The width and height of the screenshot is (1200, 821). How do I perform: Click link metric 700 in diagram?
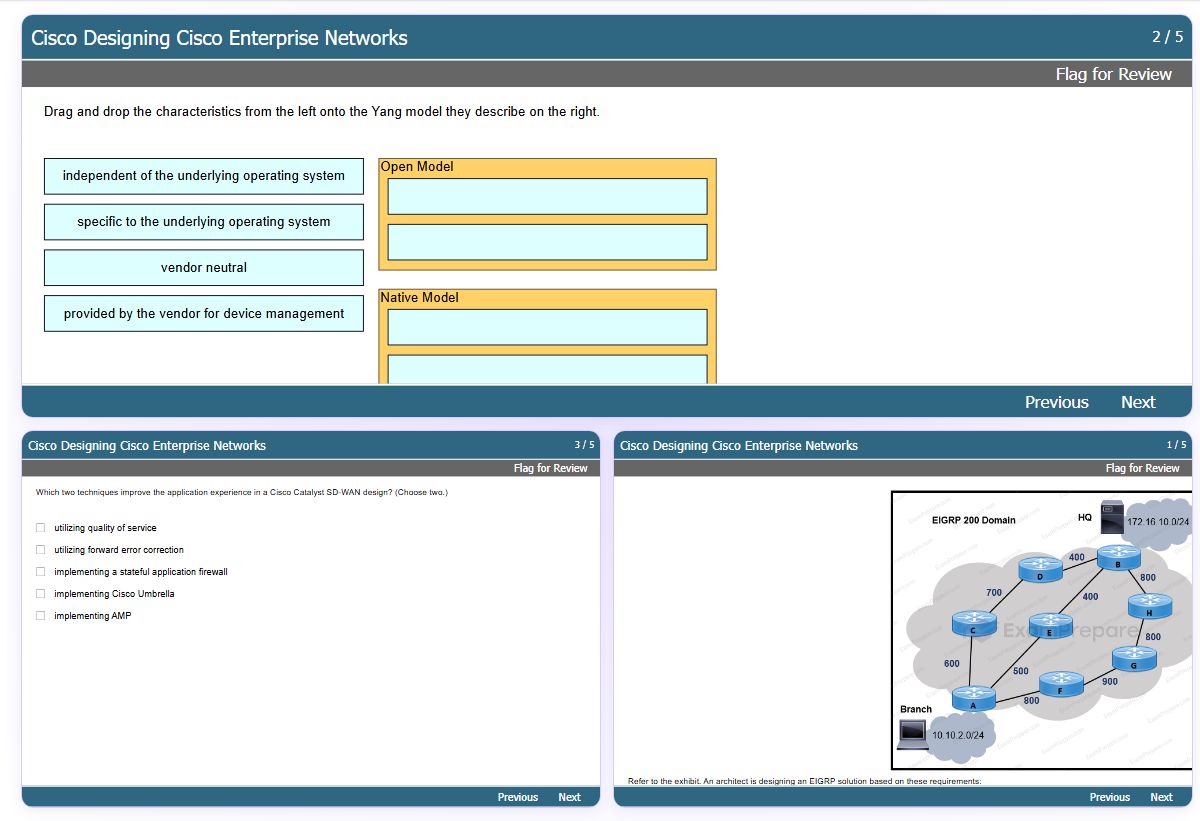tap(994, 593)
